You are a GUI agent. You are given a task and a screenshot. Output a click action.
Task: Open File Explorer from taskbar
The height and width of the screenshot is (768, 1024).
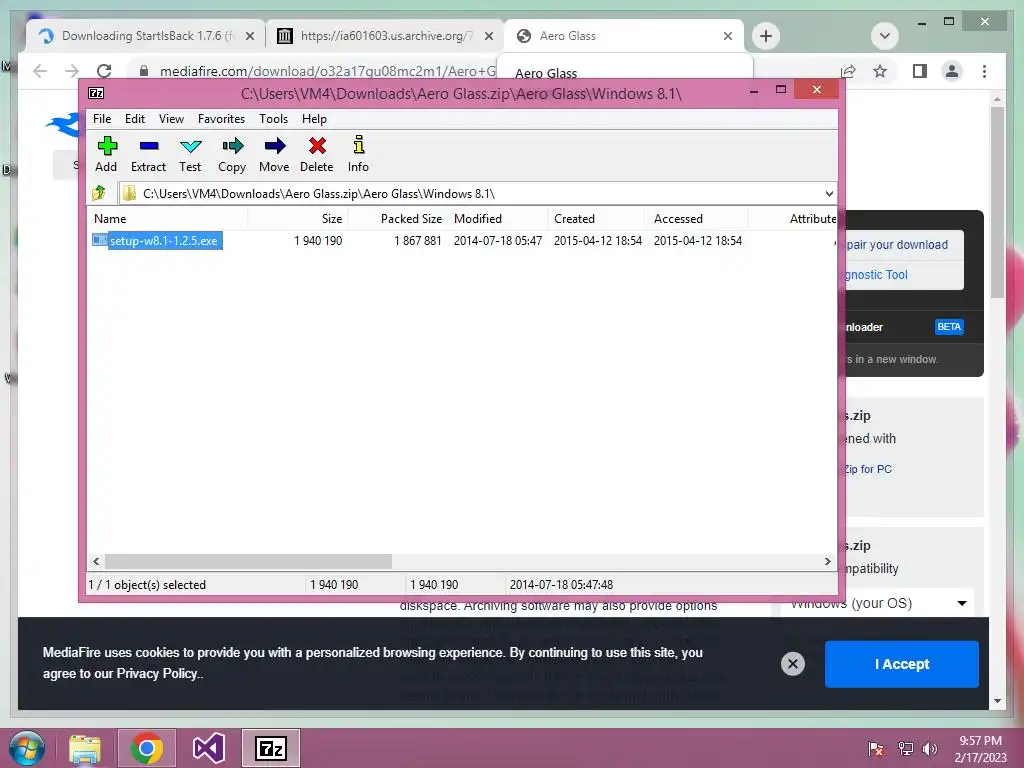coord(85,748)
